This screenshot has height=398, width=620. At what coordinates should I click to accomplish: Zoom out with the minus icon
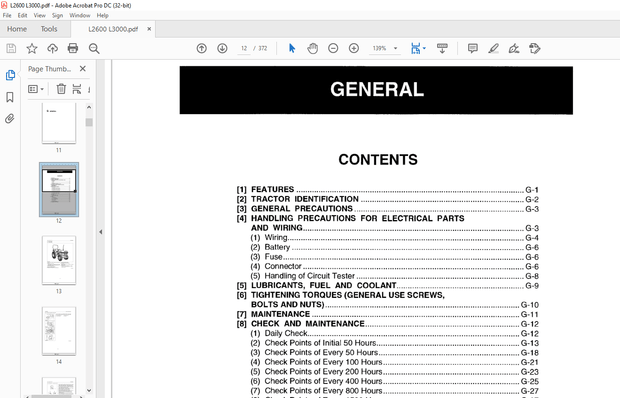click(x=333, y=48)
